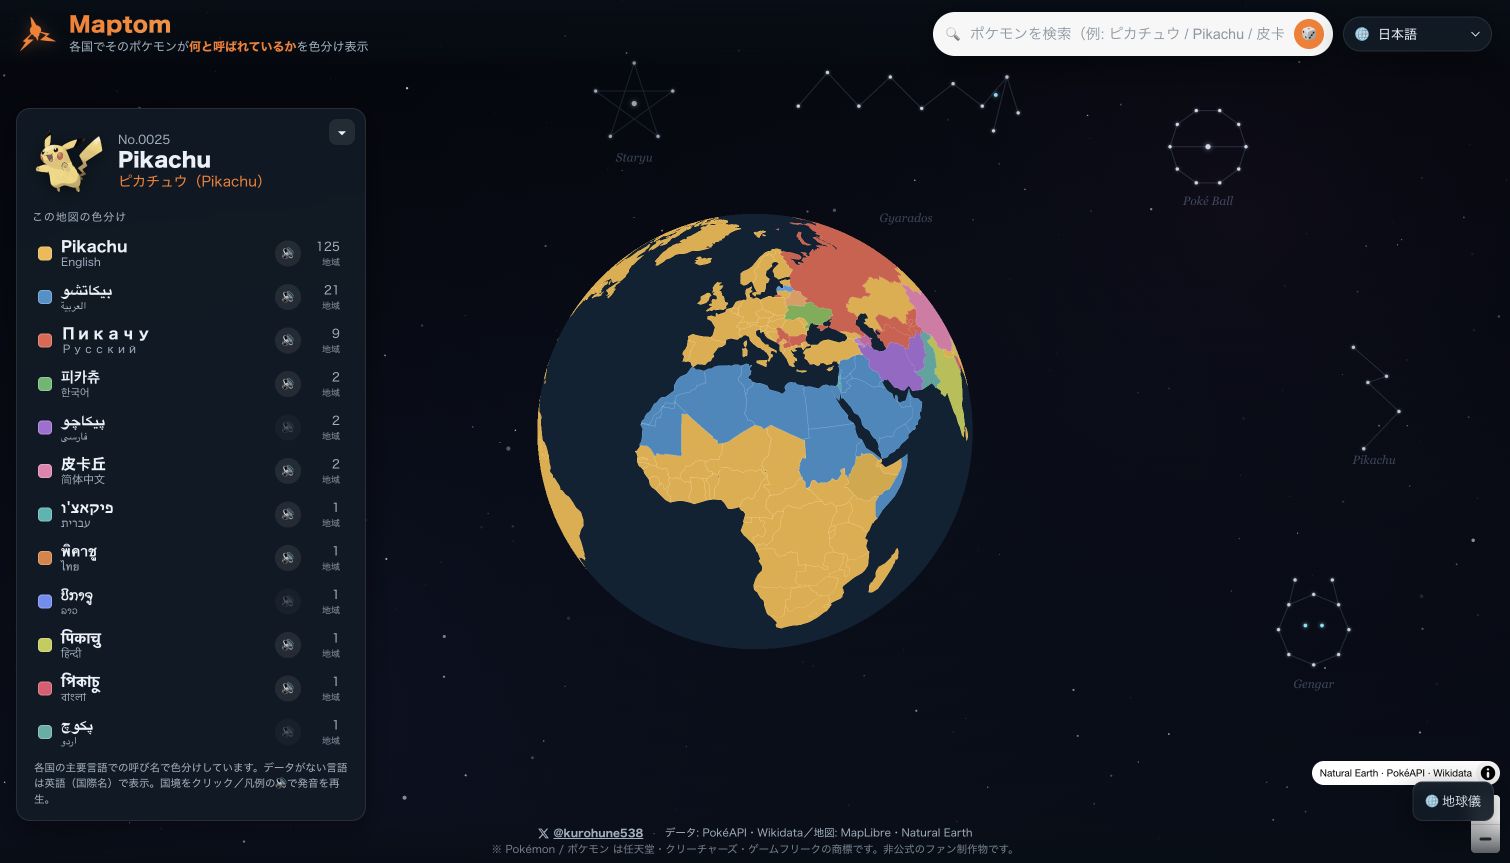The image size is (1510, 863).
Task: Open the 日本語 language dropdown
Action: coord(1417,34)
